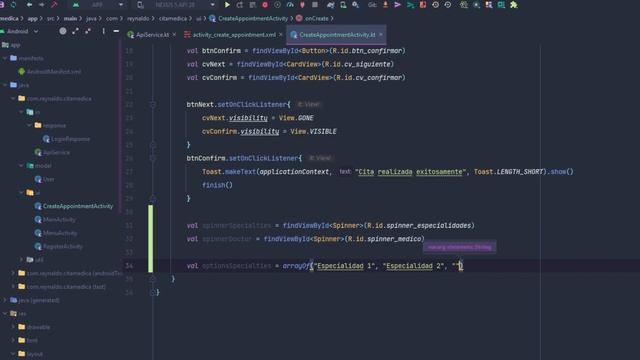Collapse the manifests folder

pyautogui.click(x=5, y=58)
